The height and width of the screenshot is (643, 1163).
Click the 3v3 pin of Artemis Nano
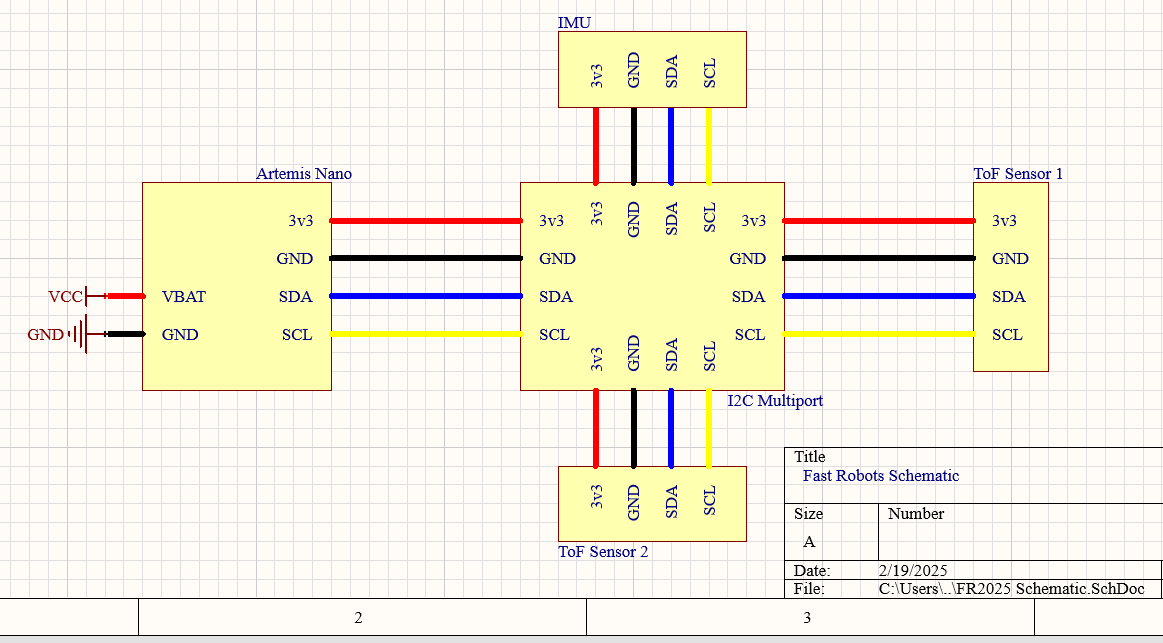point(300,221)
